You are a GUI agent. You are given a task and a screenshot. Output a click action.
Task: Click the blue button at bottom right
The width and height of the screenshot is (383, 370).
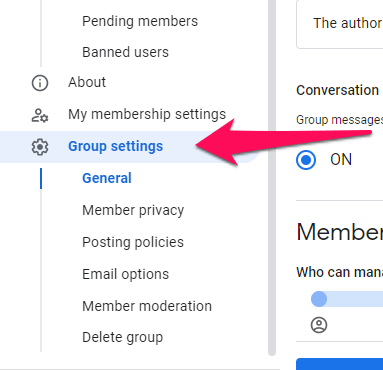coord(339,364)
